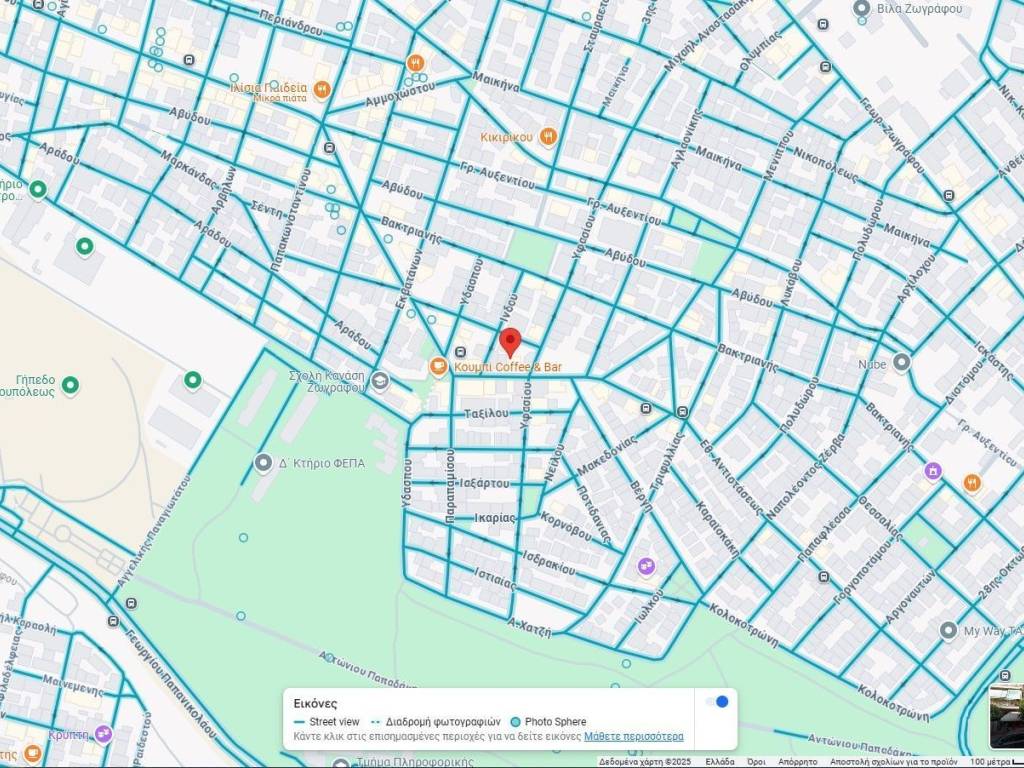Click the Nube place marker
1024x768 pixels.
coord(901,363)
